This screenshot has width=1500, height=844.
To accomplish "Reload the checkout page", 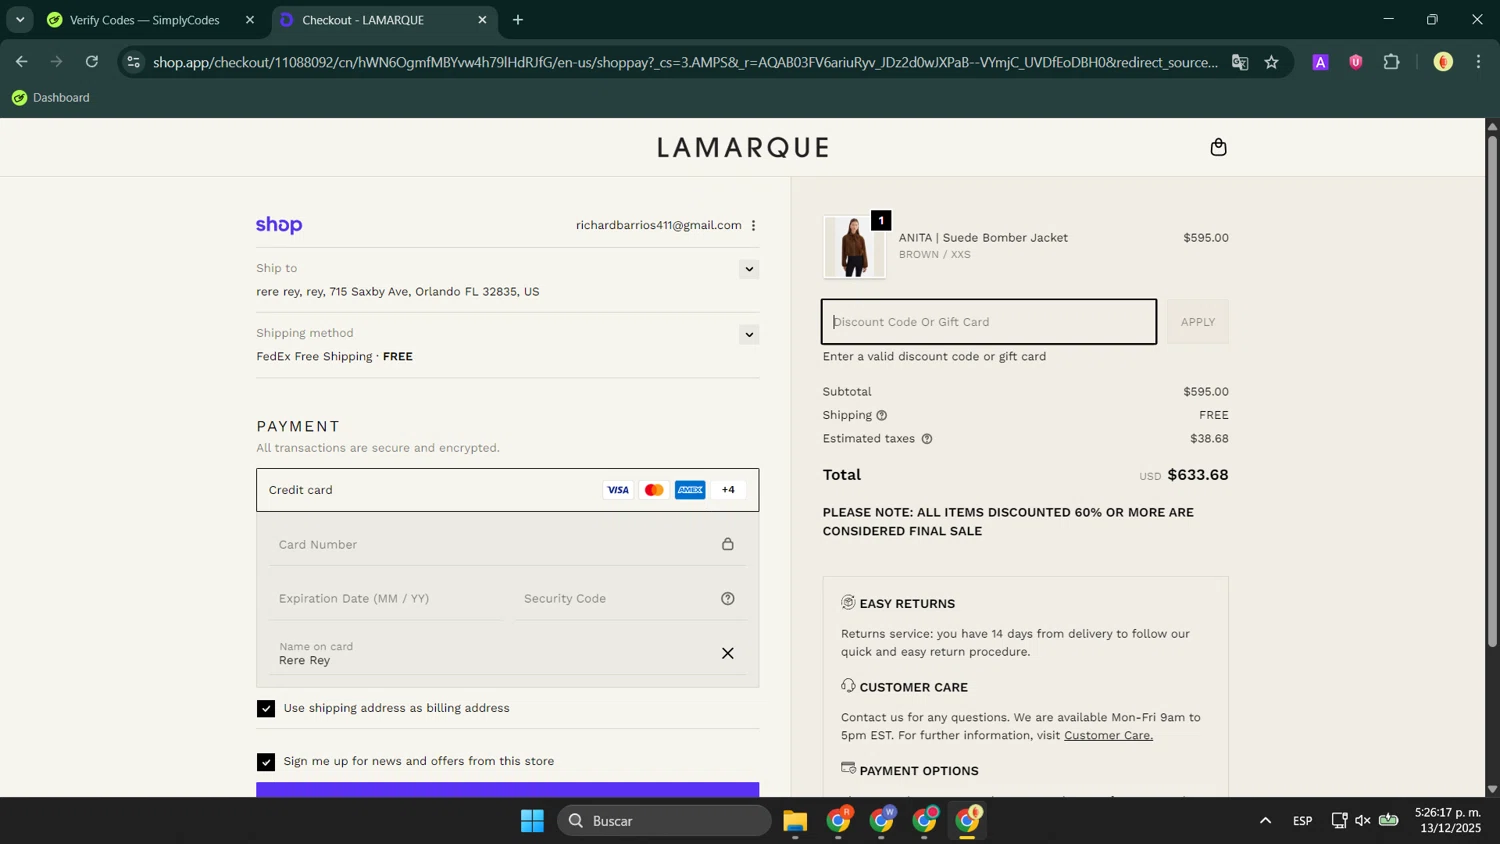I will coord(92,62).
